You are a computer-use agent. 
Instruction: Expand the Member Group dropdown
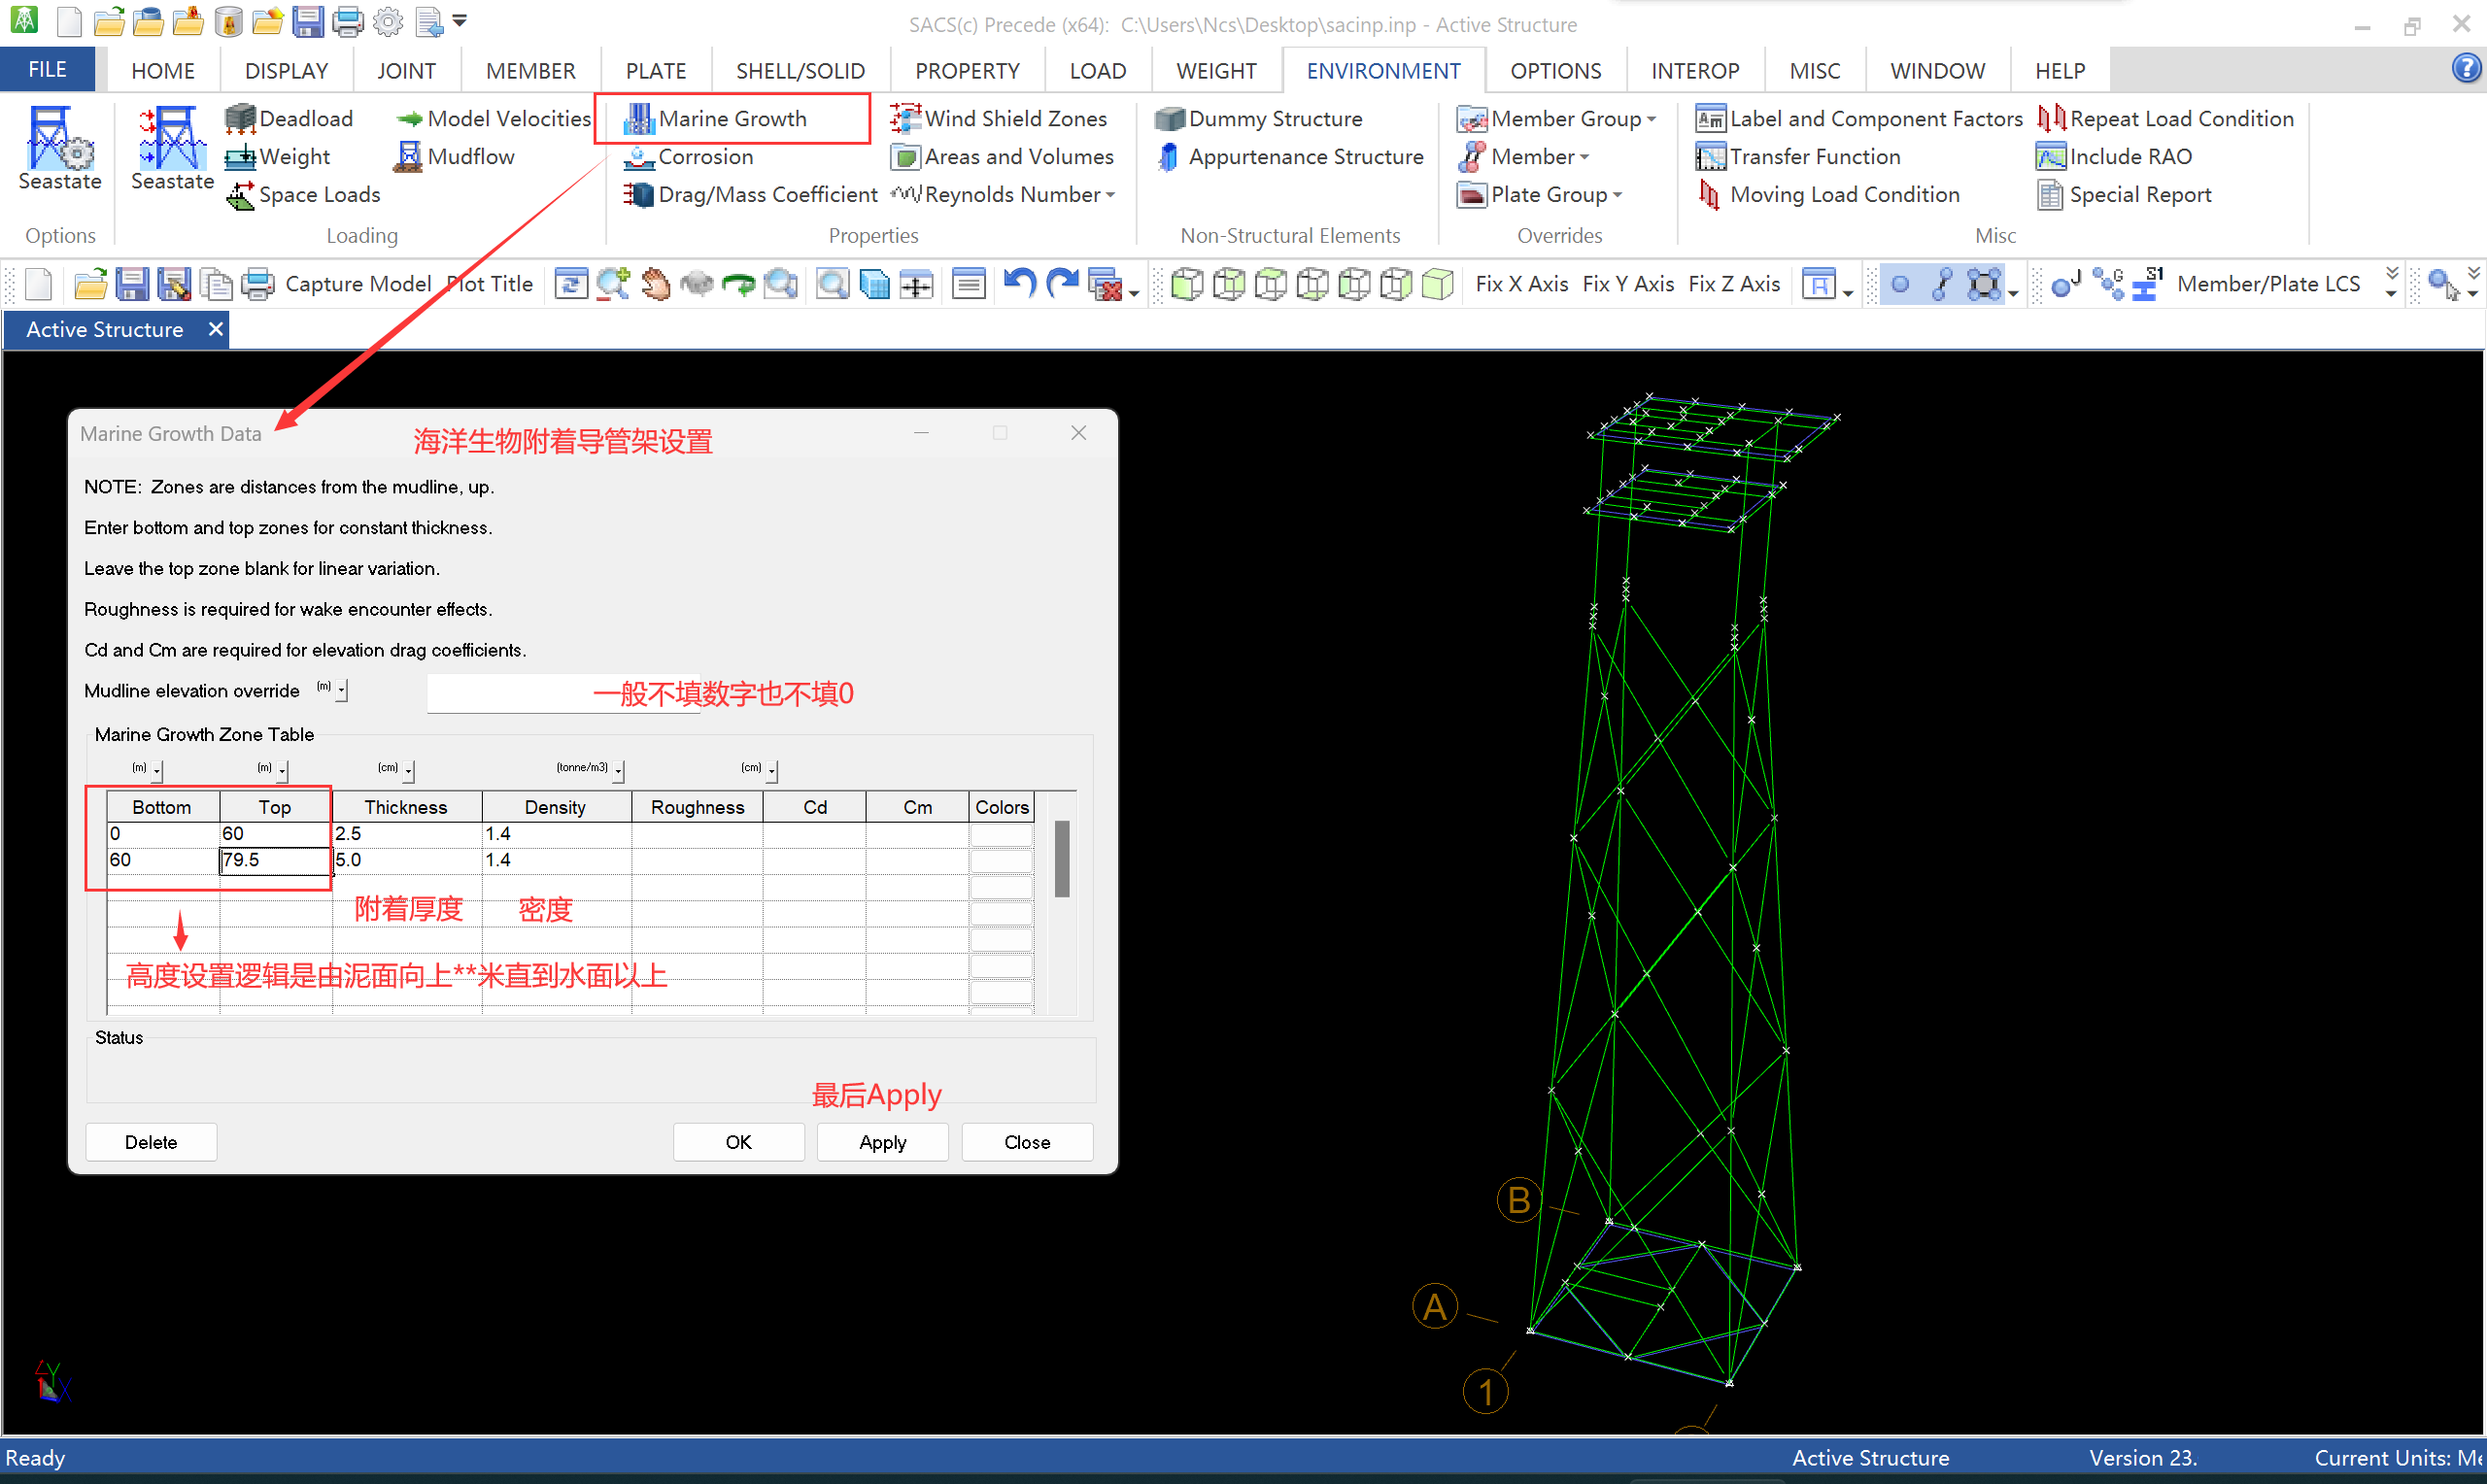1651,119
